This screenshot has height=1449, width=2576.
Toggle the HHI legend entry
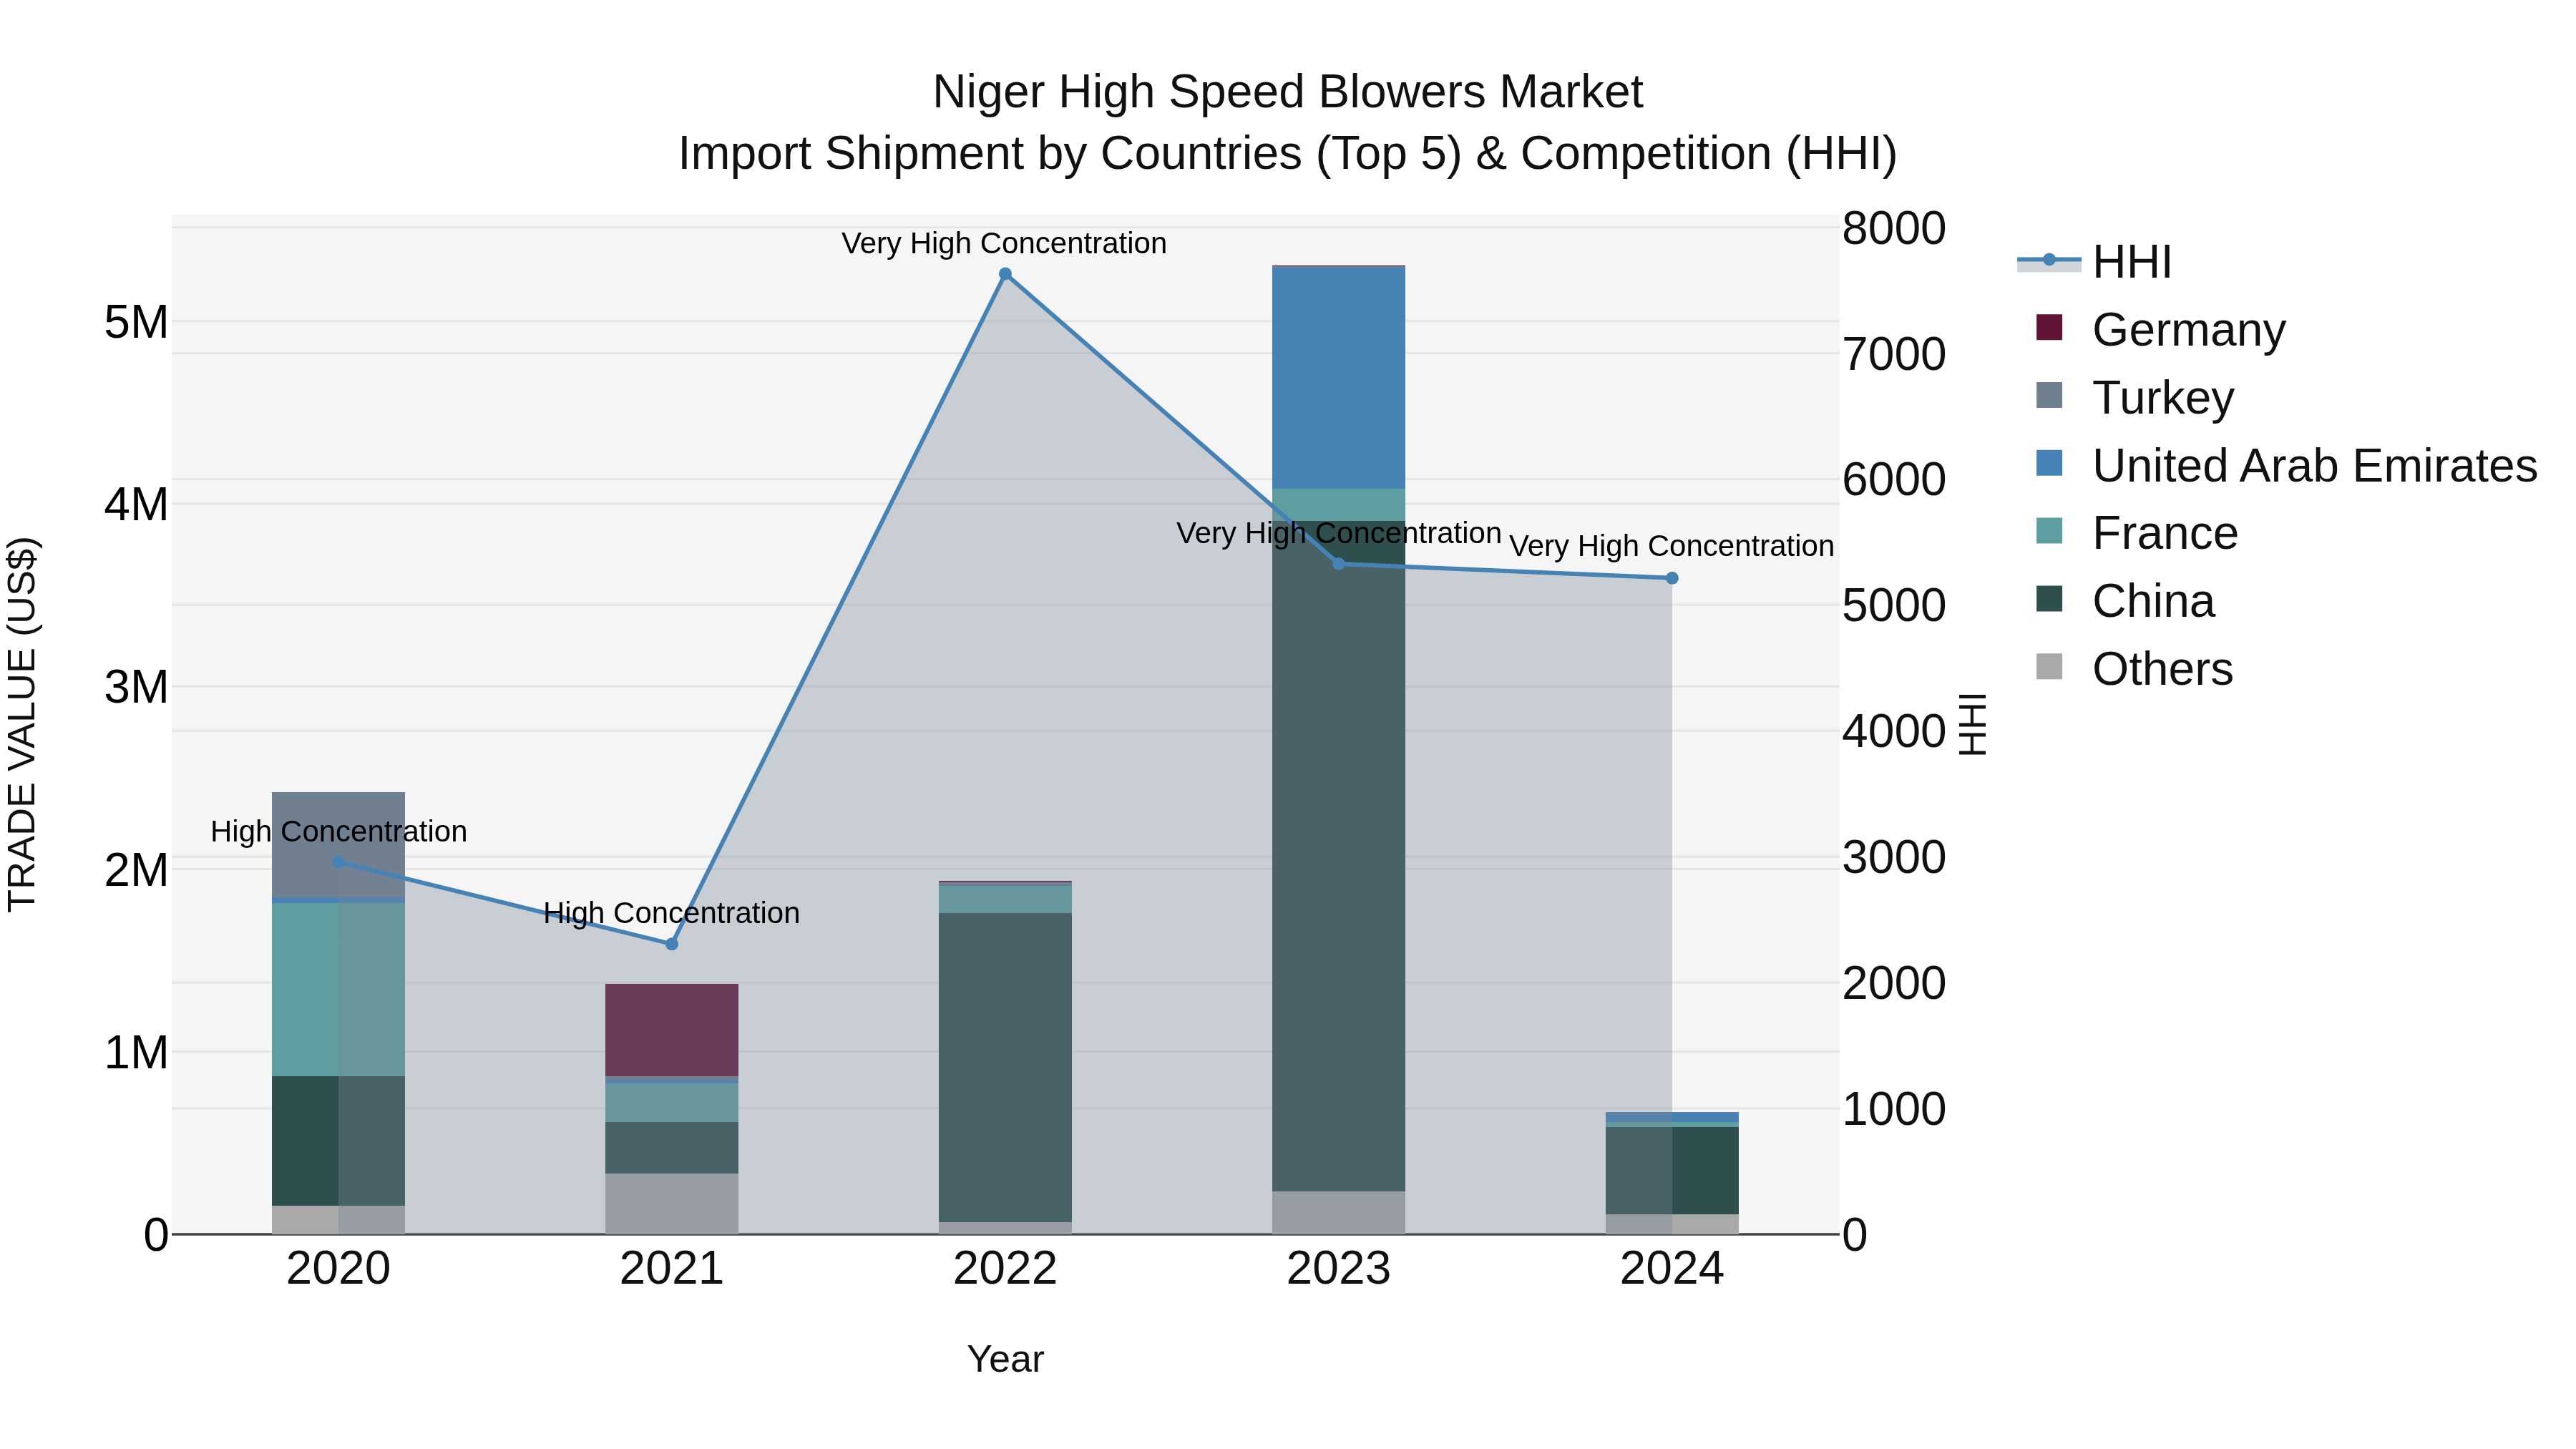coord(2095,262)
